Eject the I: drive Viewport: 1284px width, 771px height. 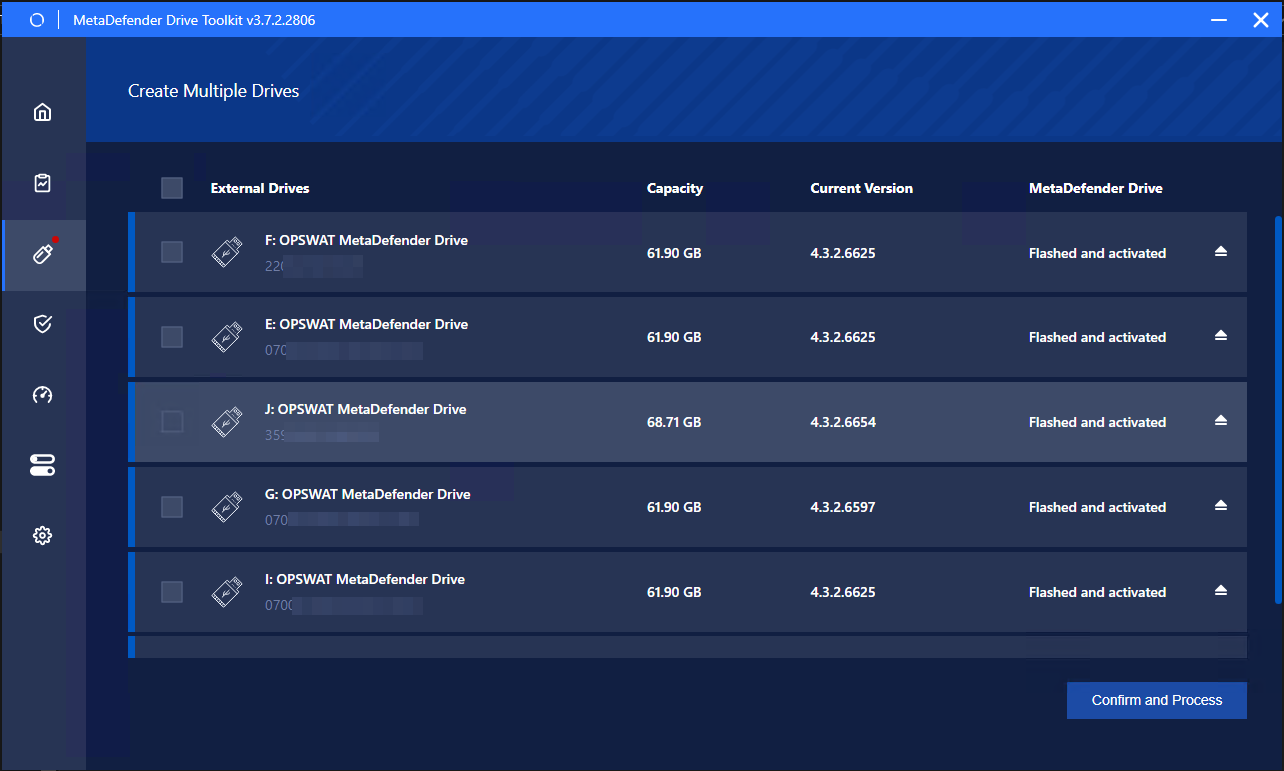pyautogui.click(x=1221, y=591)
